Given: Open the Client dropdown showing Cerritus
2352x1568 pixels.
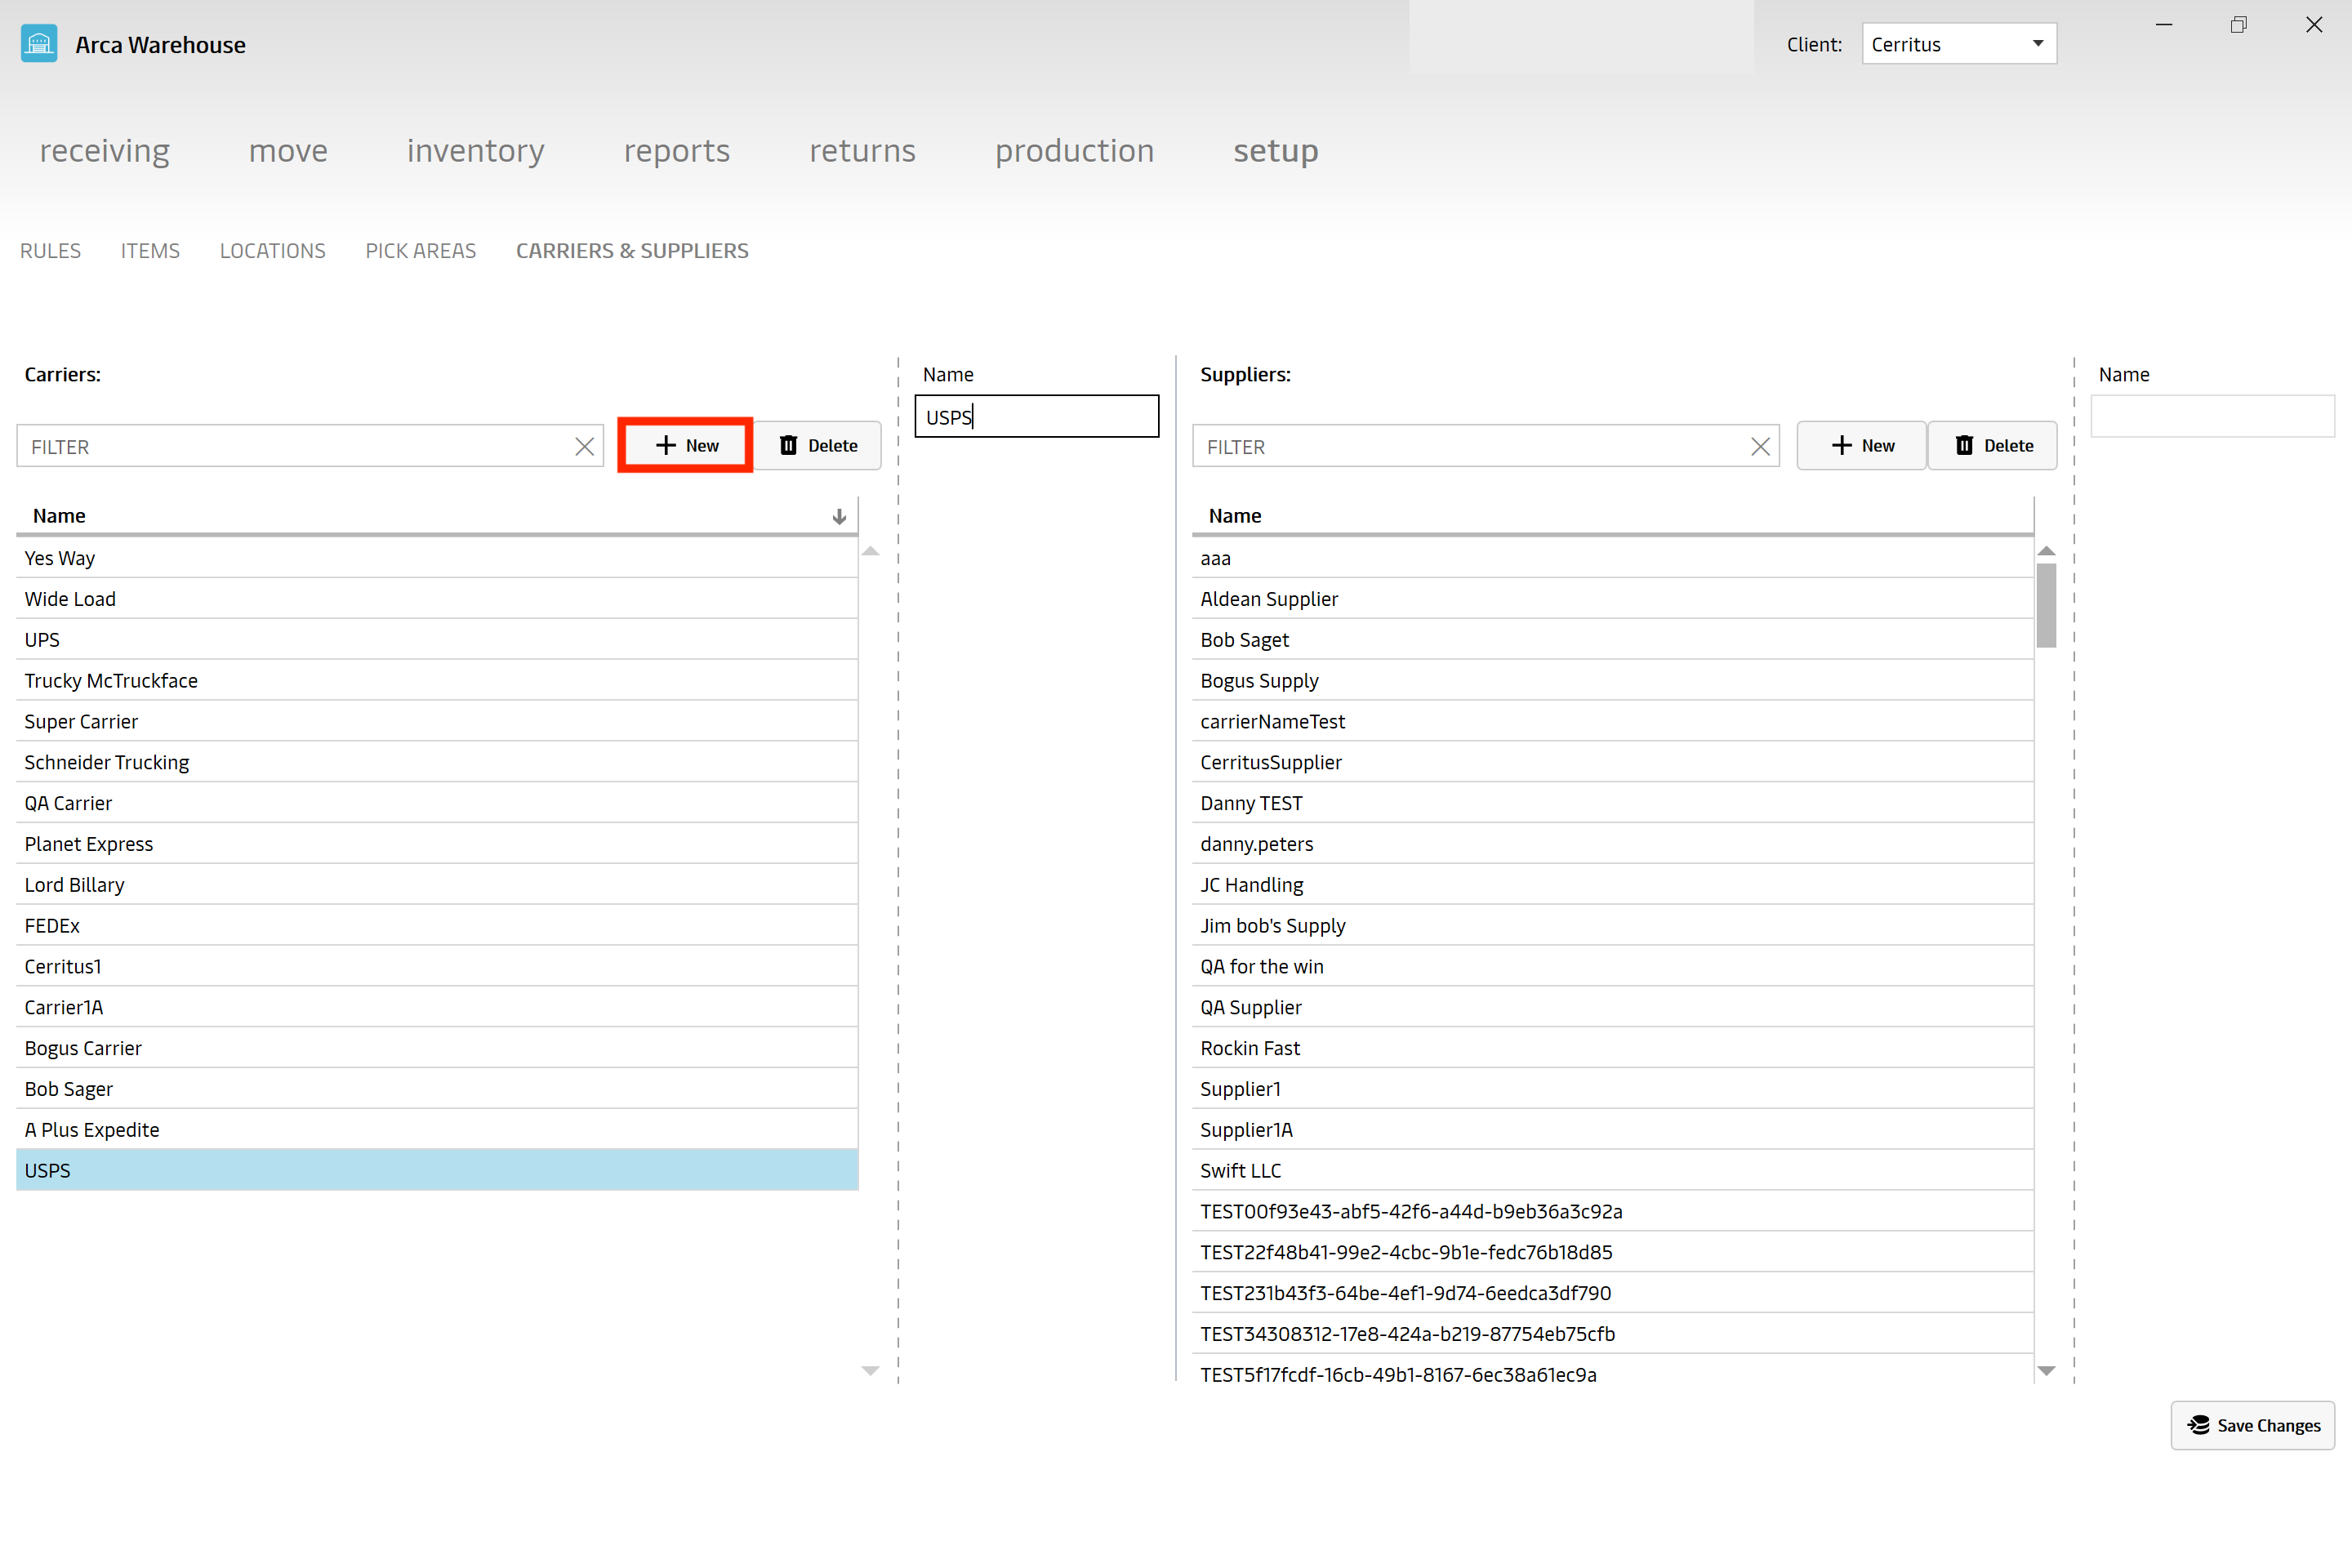Looking at the screenshot, I should coord(1959,44).
